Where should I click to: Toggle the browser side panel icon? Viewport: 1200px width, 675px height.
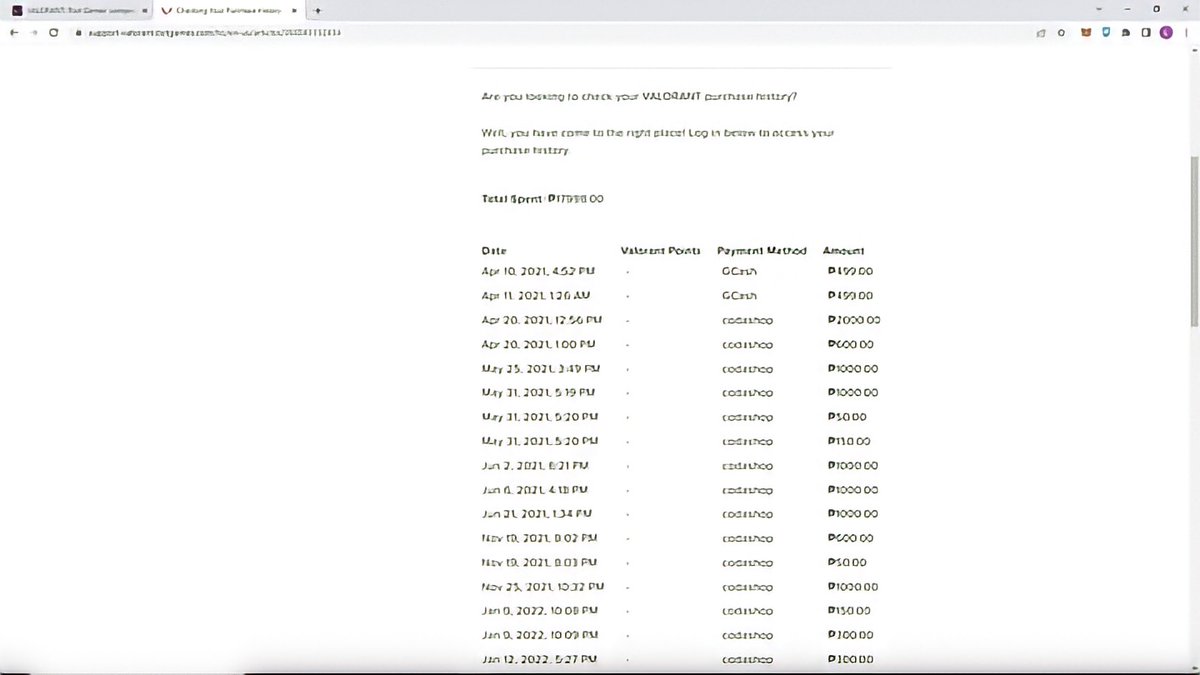(x=1146, y=32)
